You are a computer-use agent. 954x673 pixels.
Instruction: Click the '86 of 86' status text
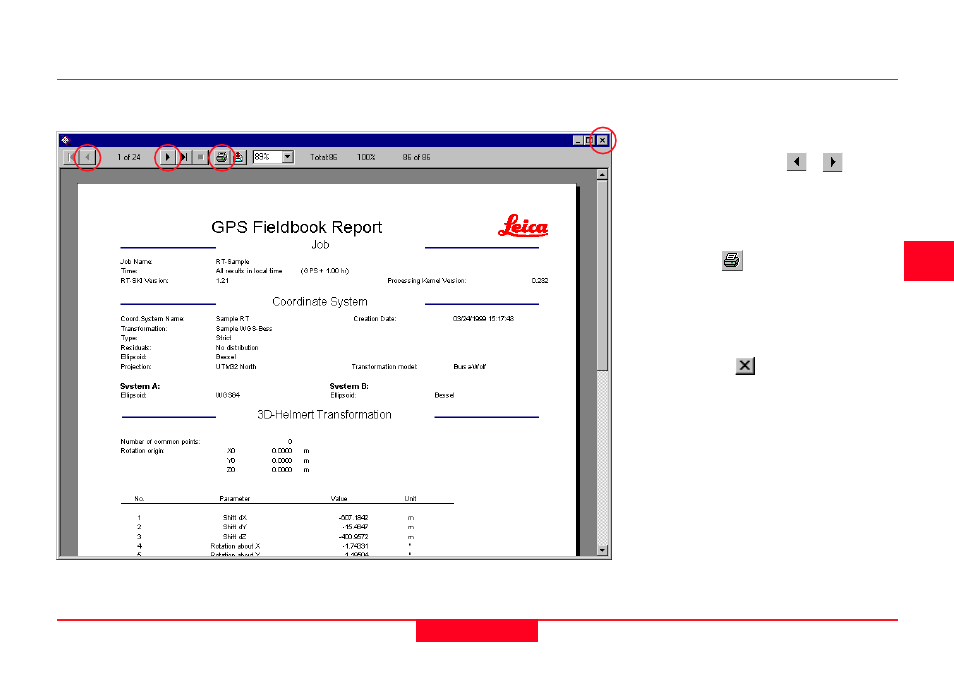click(416, 157)
